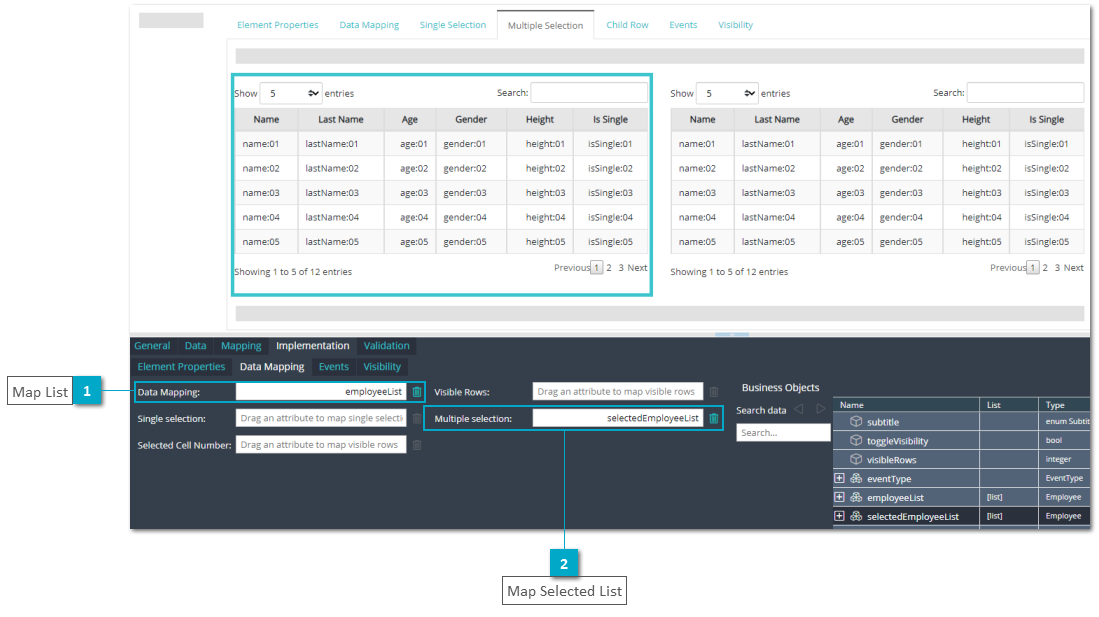Screen dimensions: 1099x617
Task: Open the Visibility top tab
Action: [x=735, y=25]
